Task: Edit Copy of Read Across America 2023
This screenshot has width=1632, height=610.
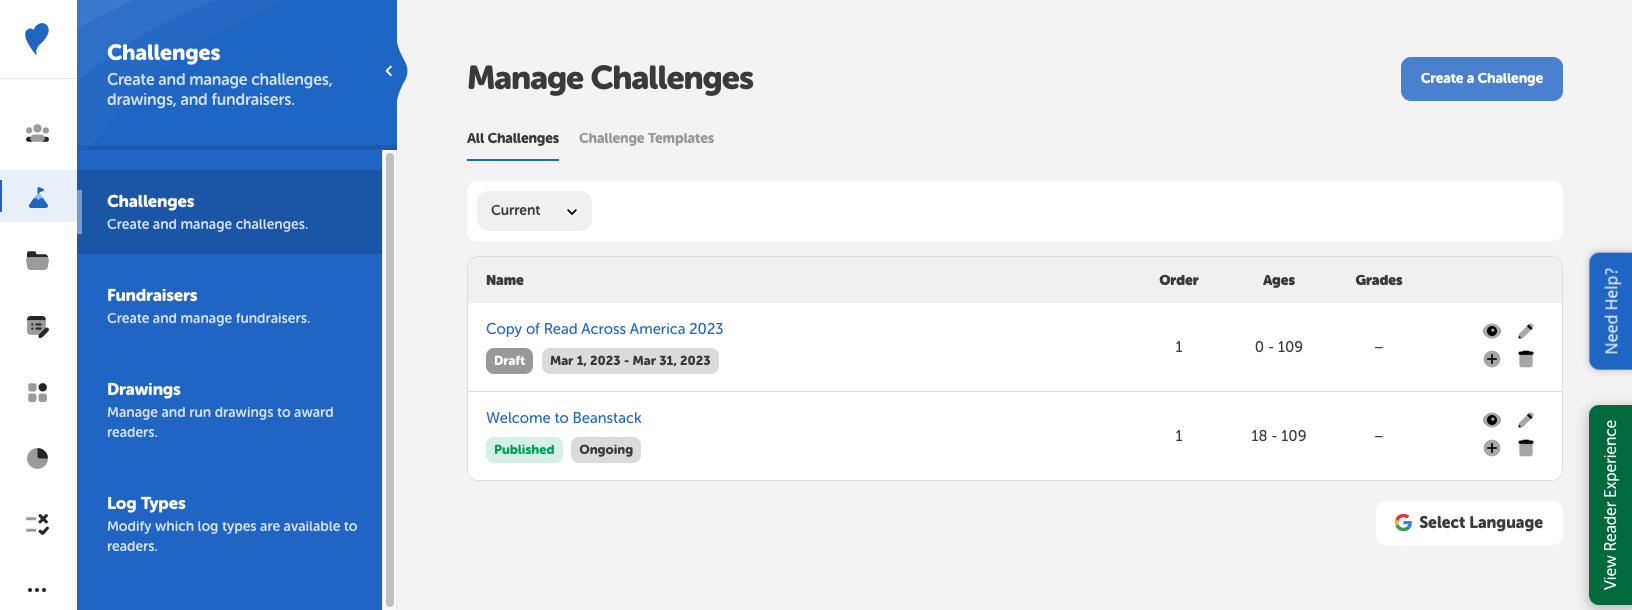Action: pos(1526,331)
